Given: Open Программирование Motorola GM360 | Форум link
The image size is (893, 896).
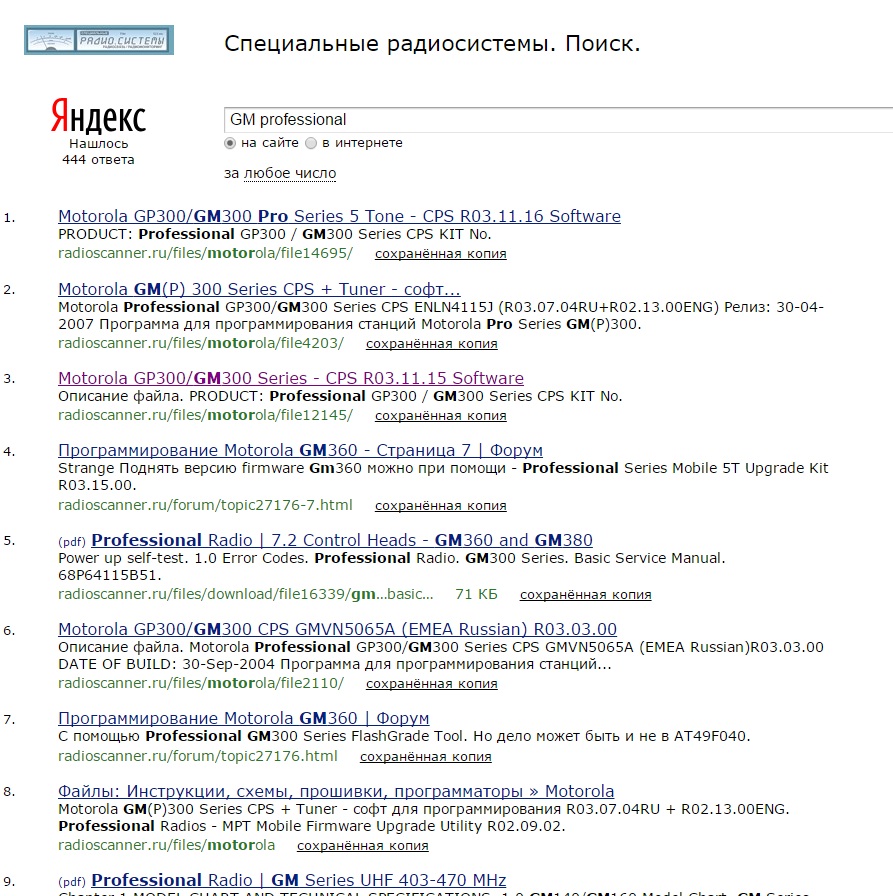Looking at the screenshot, I should [244, 718].
